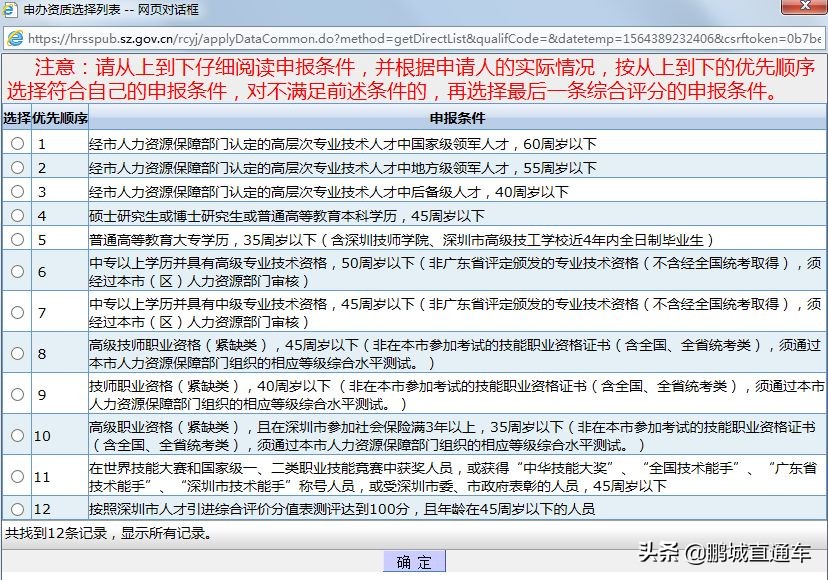Click the dialog icon in the title bar
The width and height of the screenshot is (828, 580).
pyautogui.click(x=11, y=10)
